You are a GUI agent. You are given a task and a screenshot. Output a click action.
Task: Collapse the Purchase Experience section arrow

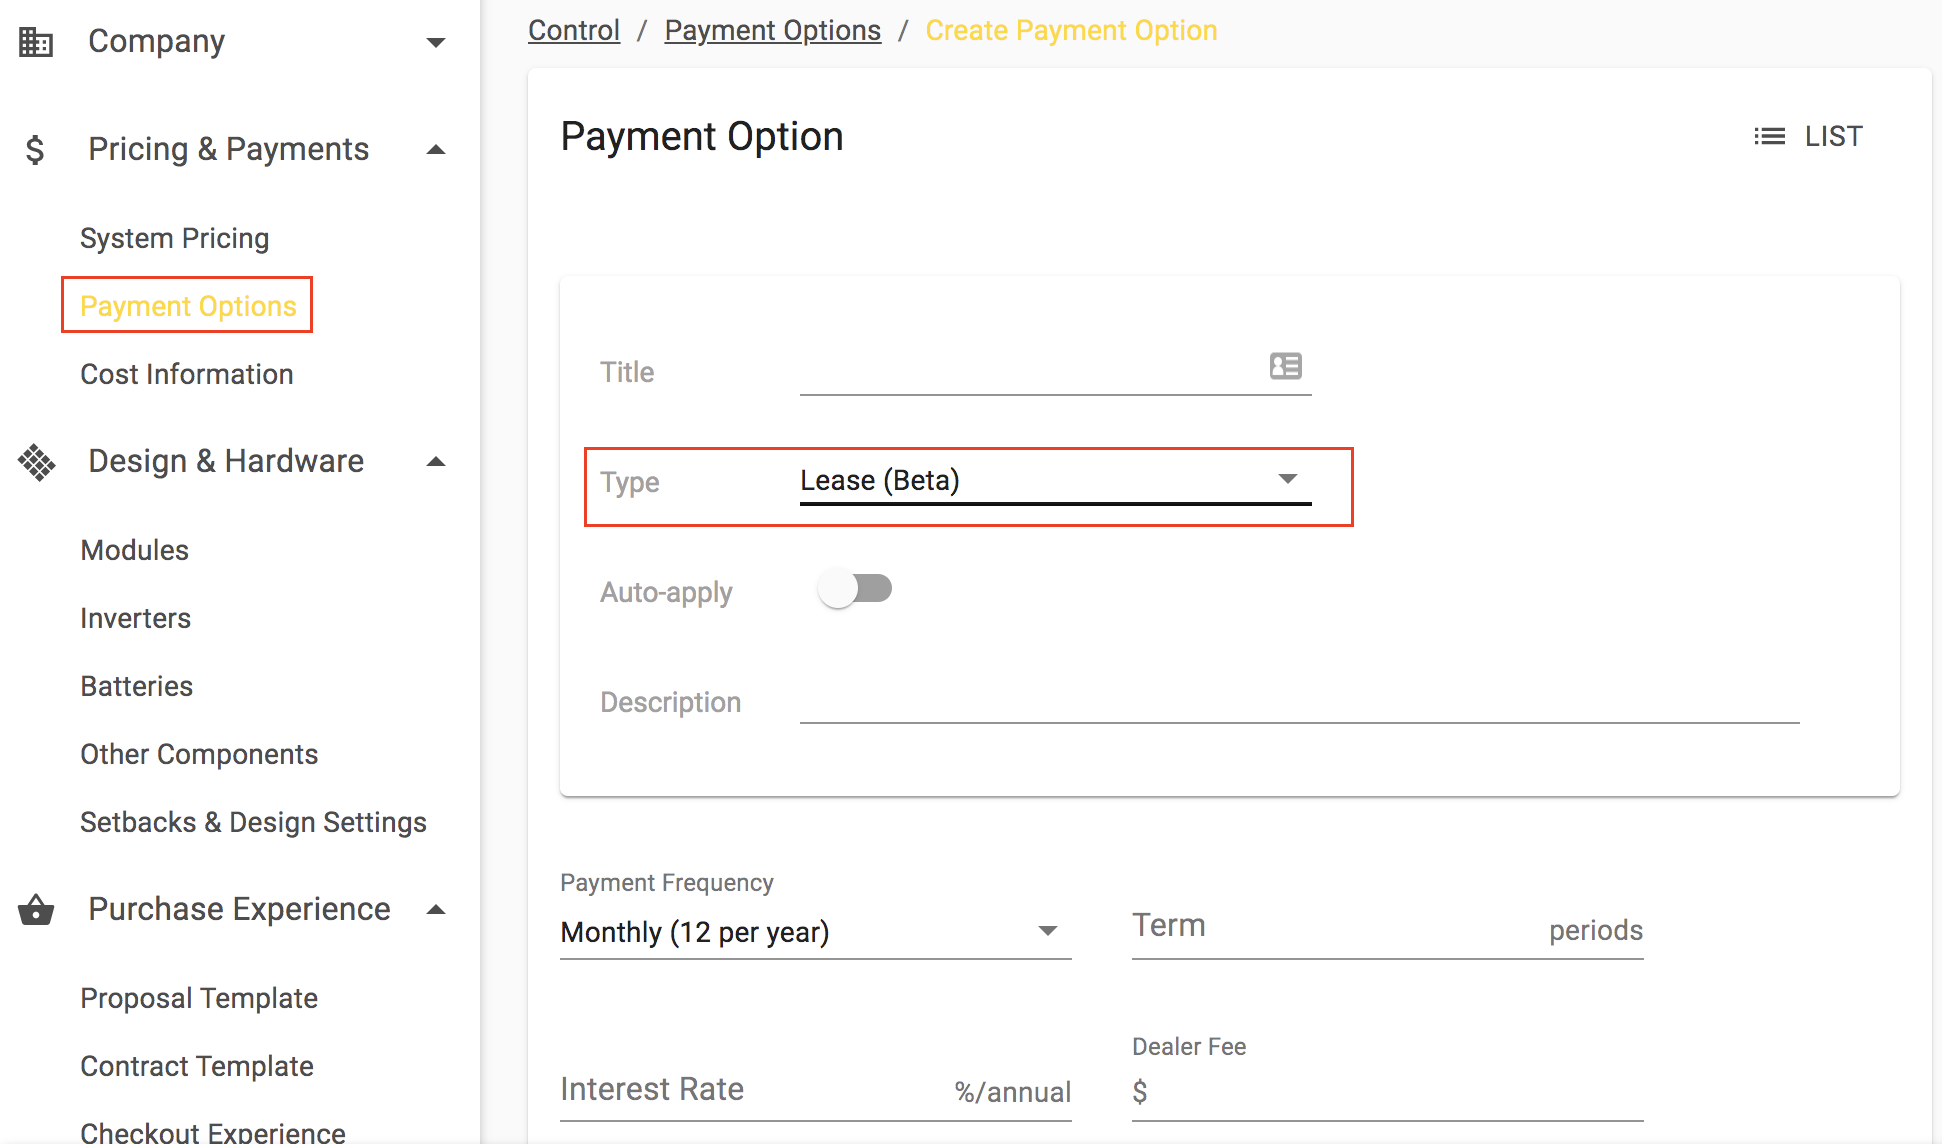click(x=436, y=910)
